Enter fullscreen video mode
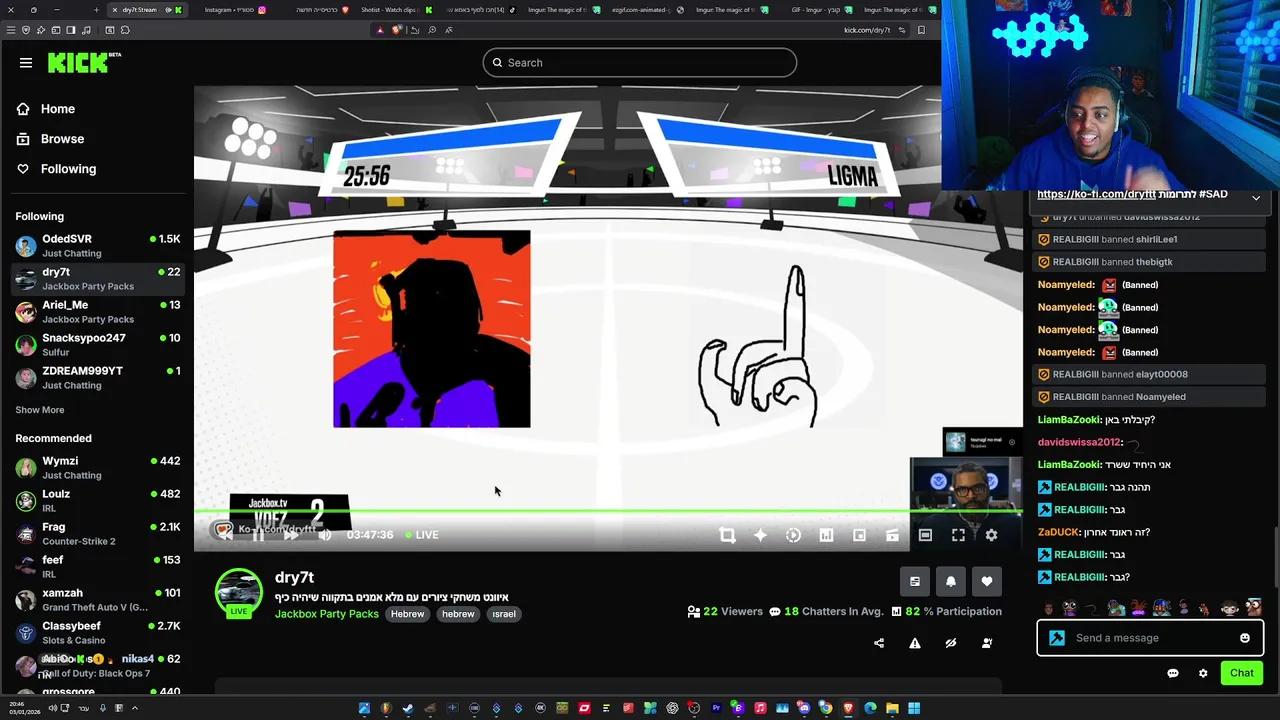The height and width of the screenshot is (720, 1280). tap(958, 535)
